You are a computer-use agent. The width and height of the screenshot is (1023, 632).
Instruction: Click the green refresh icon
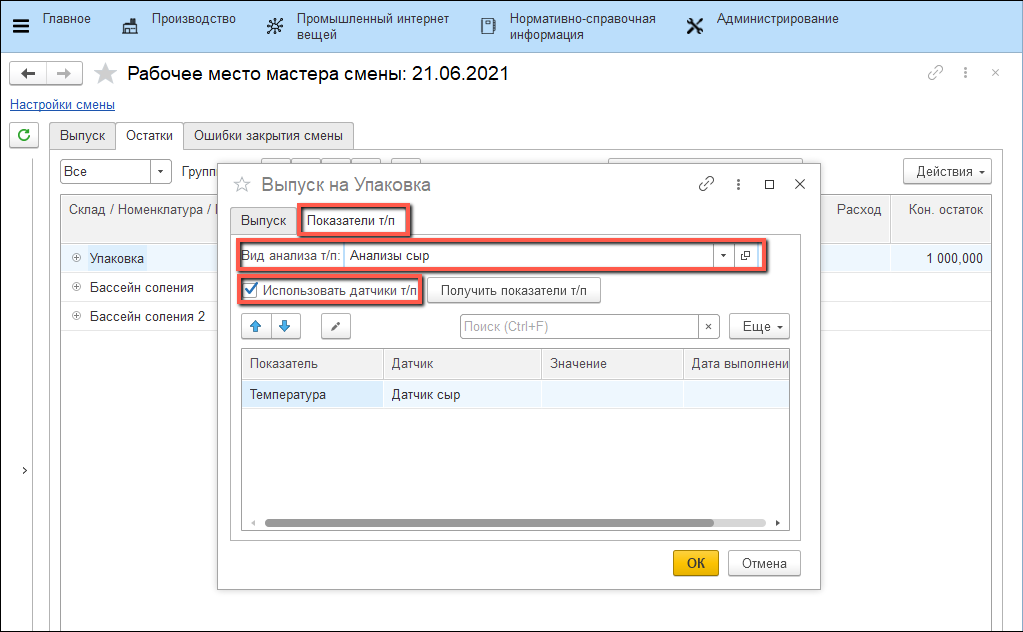click(23, 134)
